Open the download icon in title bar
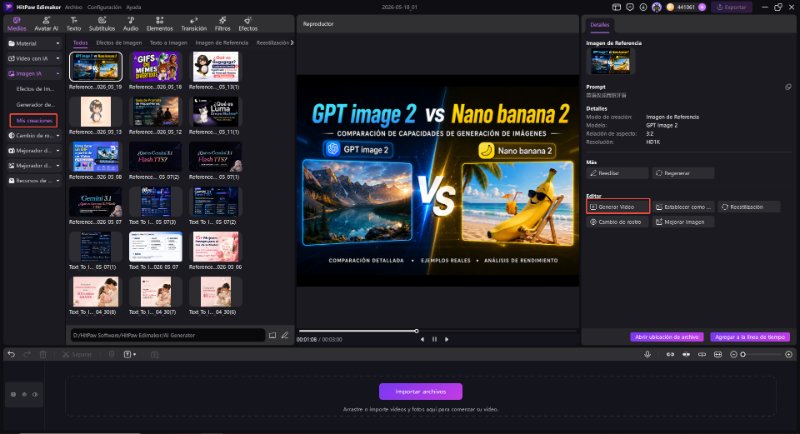This screenshot has width=800, height=434. click(x=643, y=7)
